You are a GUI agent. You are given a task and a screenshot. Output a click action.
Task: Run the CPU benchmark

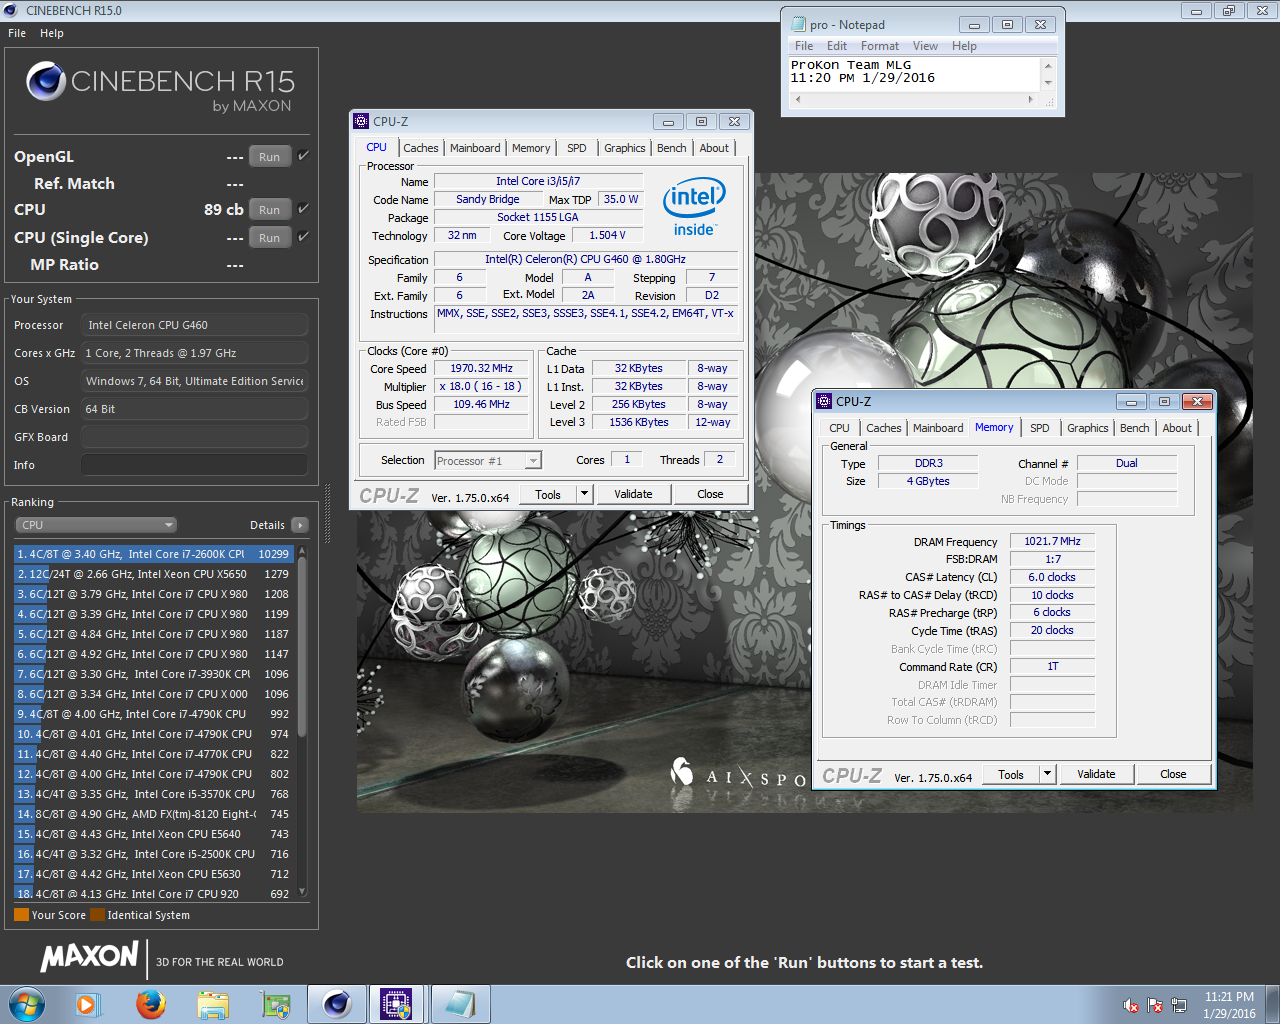(x=270, y=210)
